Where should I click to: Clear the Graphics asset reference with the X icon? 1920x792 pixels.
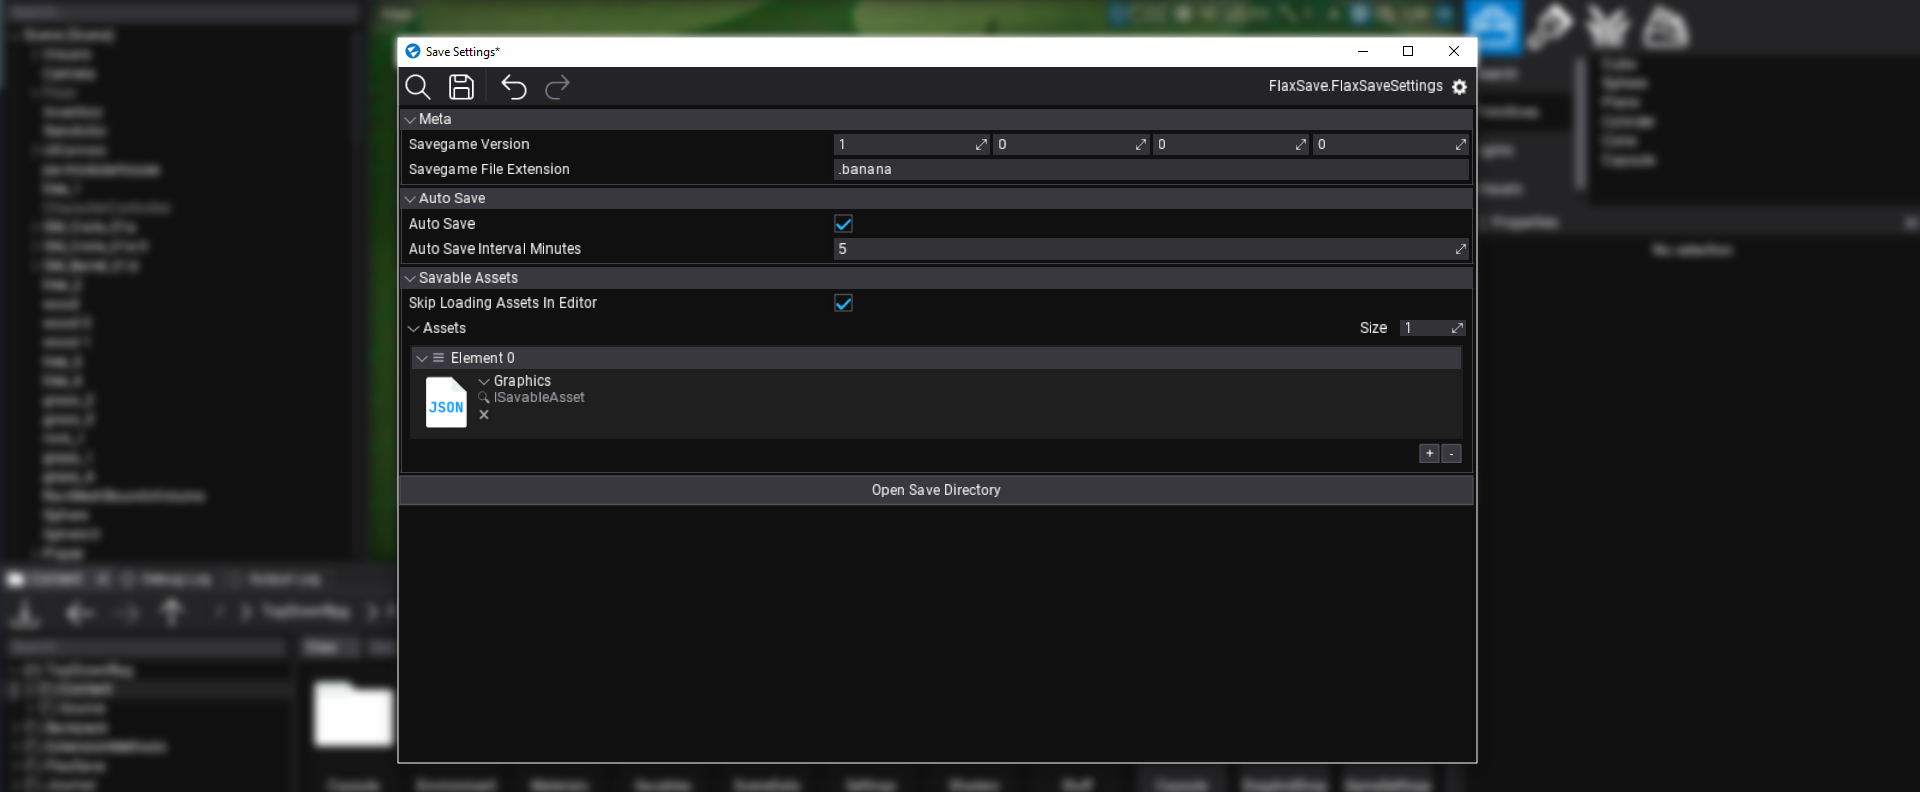click(x=484, y=415)
